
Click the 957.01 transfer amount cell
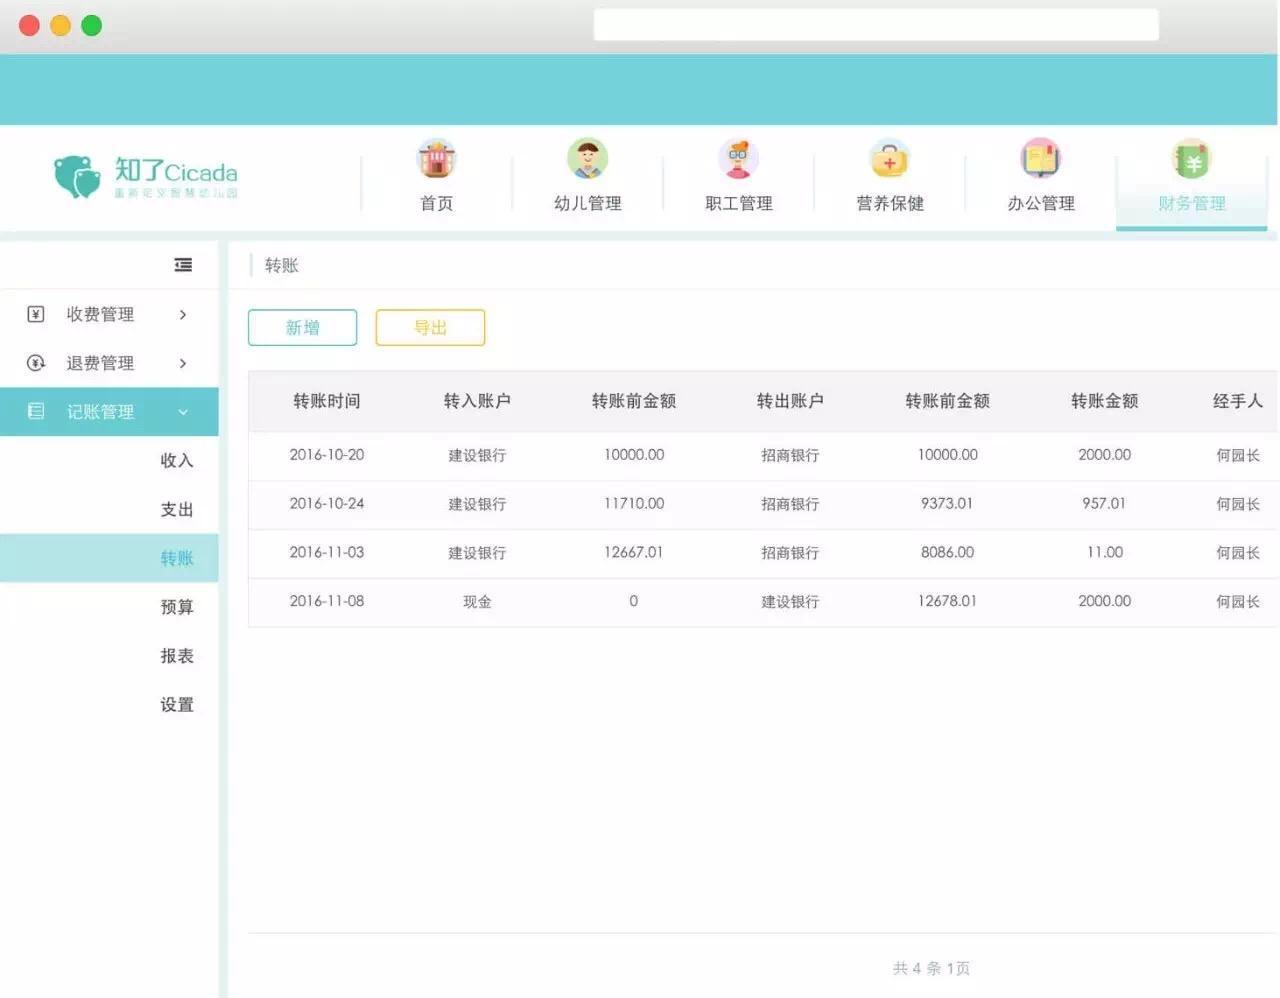coord(1104,504)
